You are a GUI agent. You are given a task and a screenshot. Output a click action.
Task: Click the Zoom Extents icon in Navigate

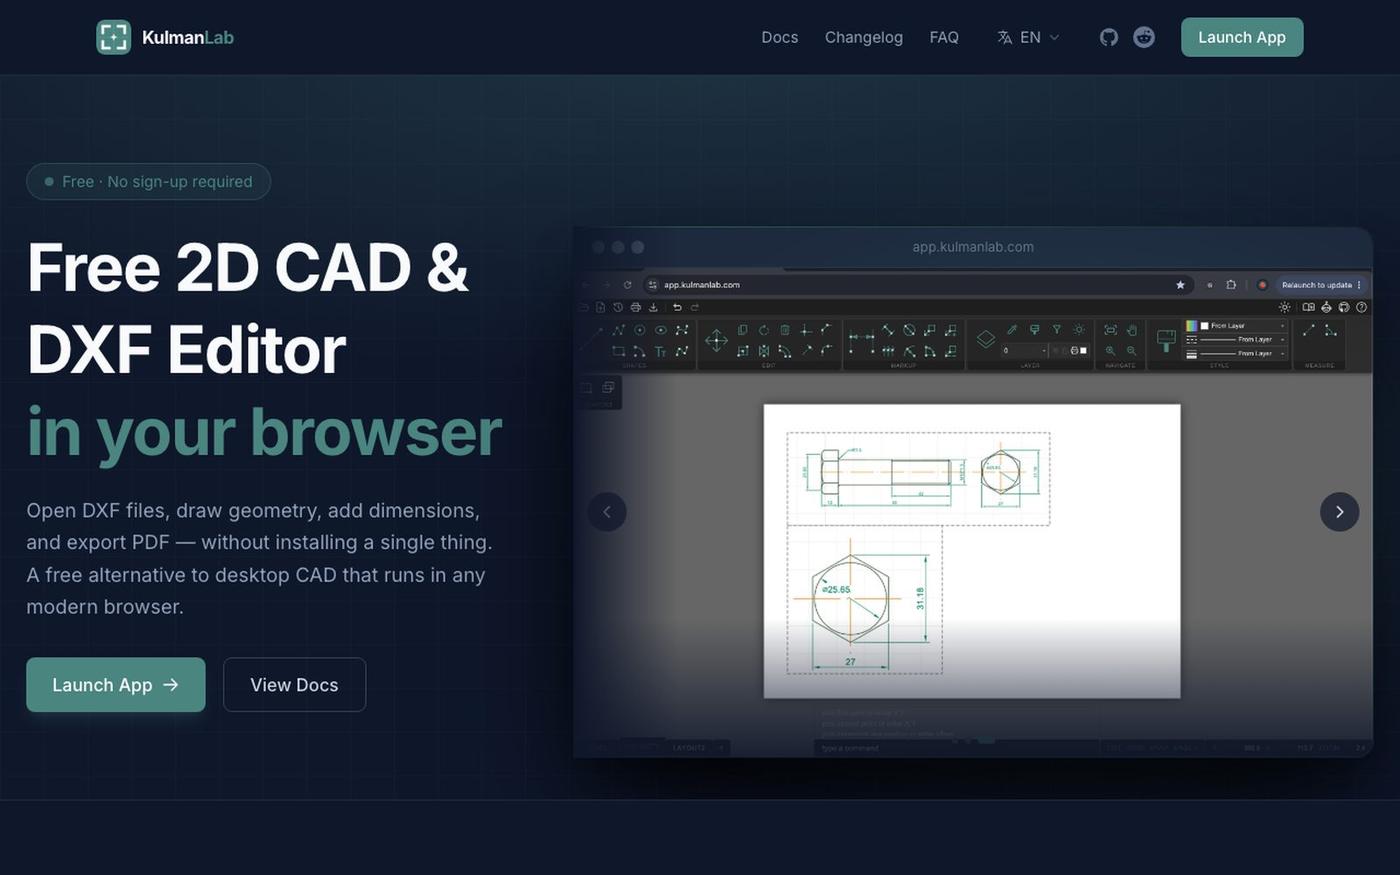1111,330
